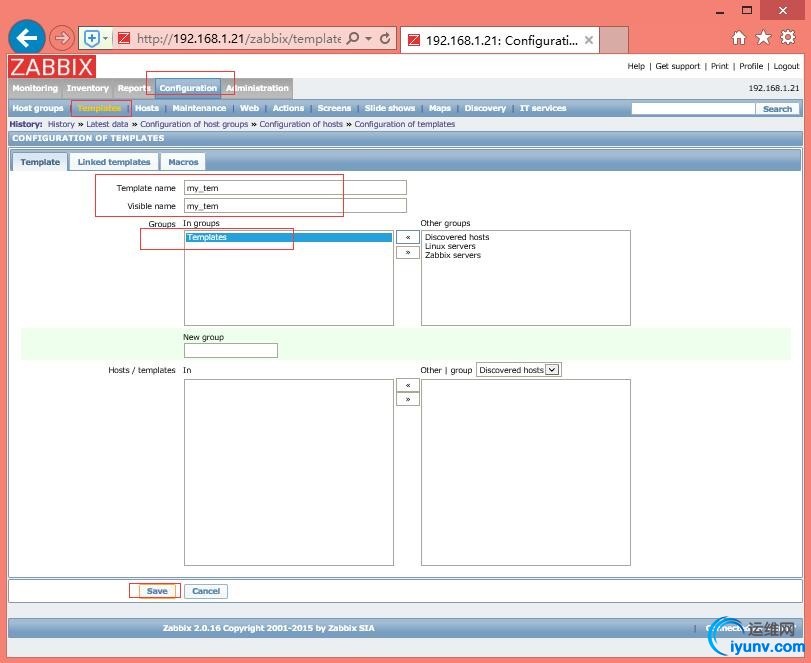Click the browser back arrow button
The image size is (811, 663).
click(27, 37)
